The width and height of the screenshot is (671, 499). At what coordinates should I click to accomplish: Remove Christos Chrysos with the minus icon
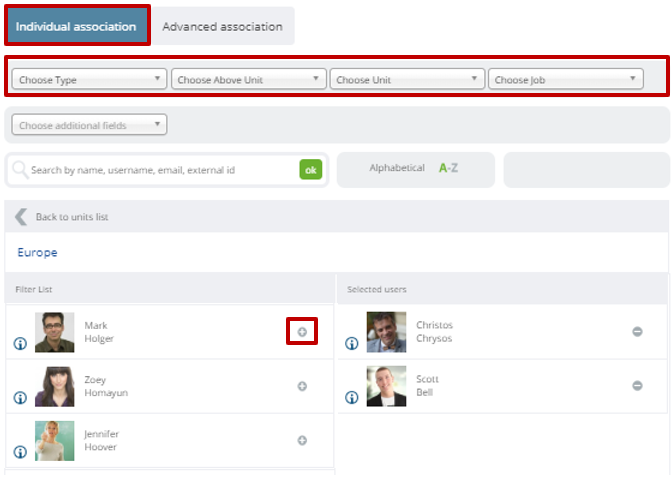637,331
